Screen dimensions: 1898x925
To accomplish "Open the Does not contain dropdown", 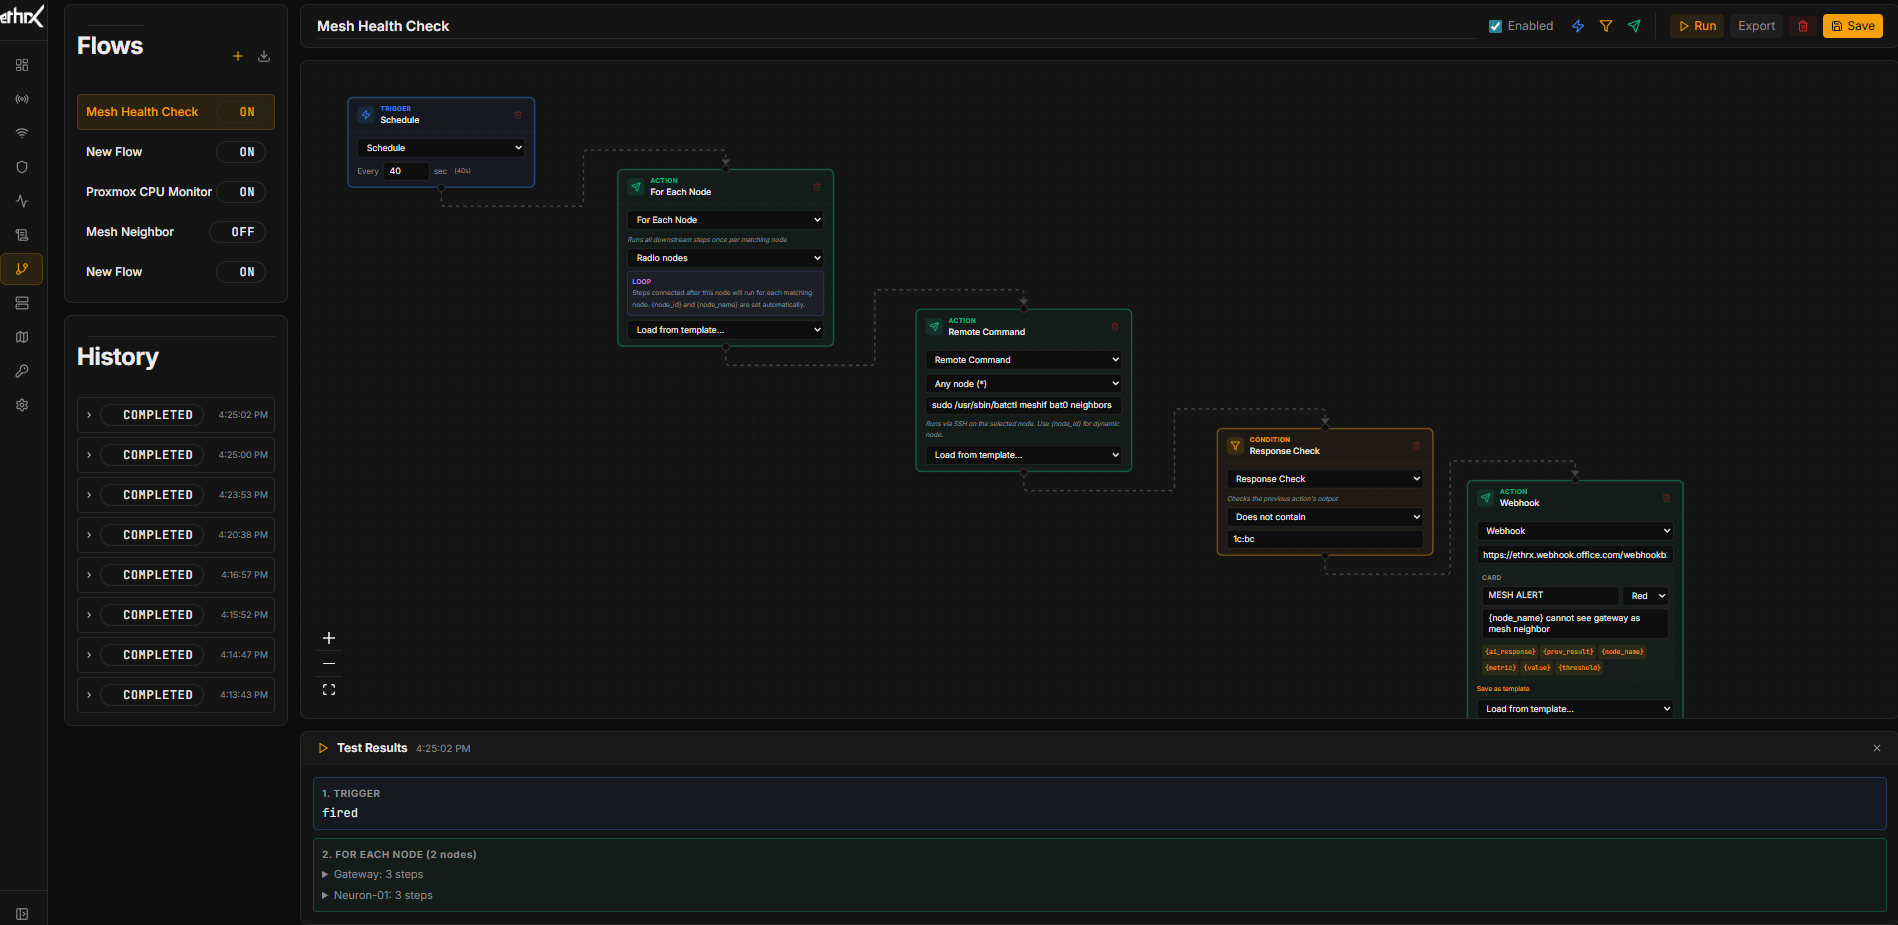I will click(x=1325, y=517).
